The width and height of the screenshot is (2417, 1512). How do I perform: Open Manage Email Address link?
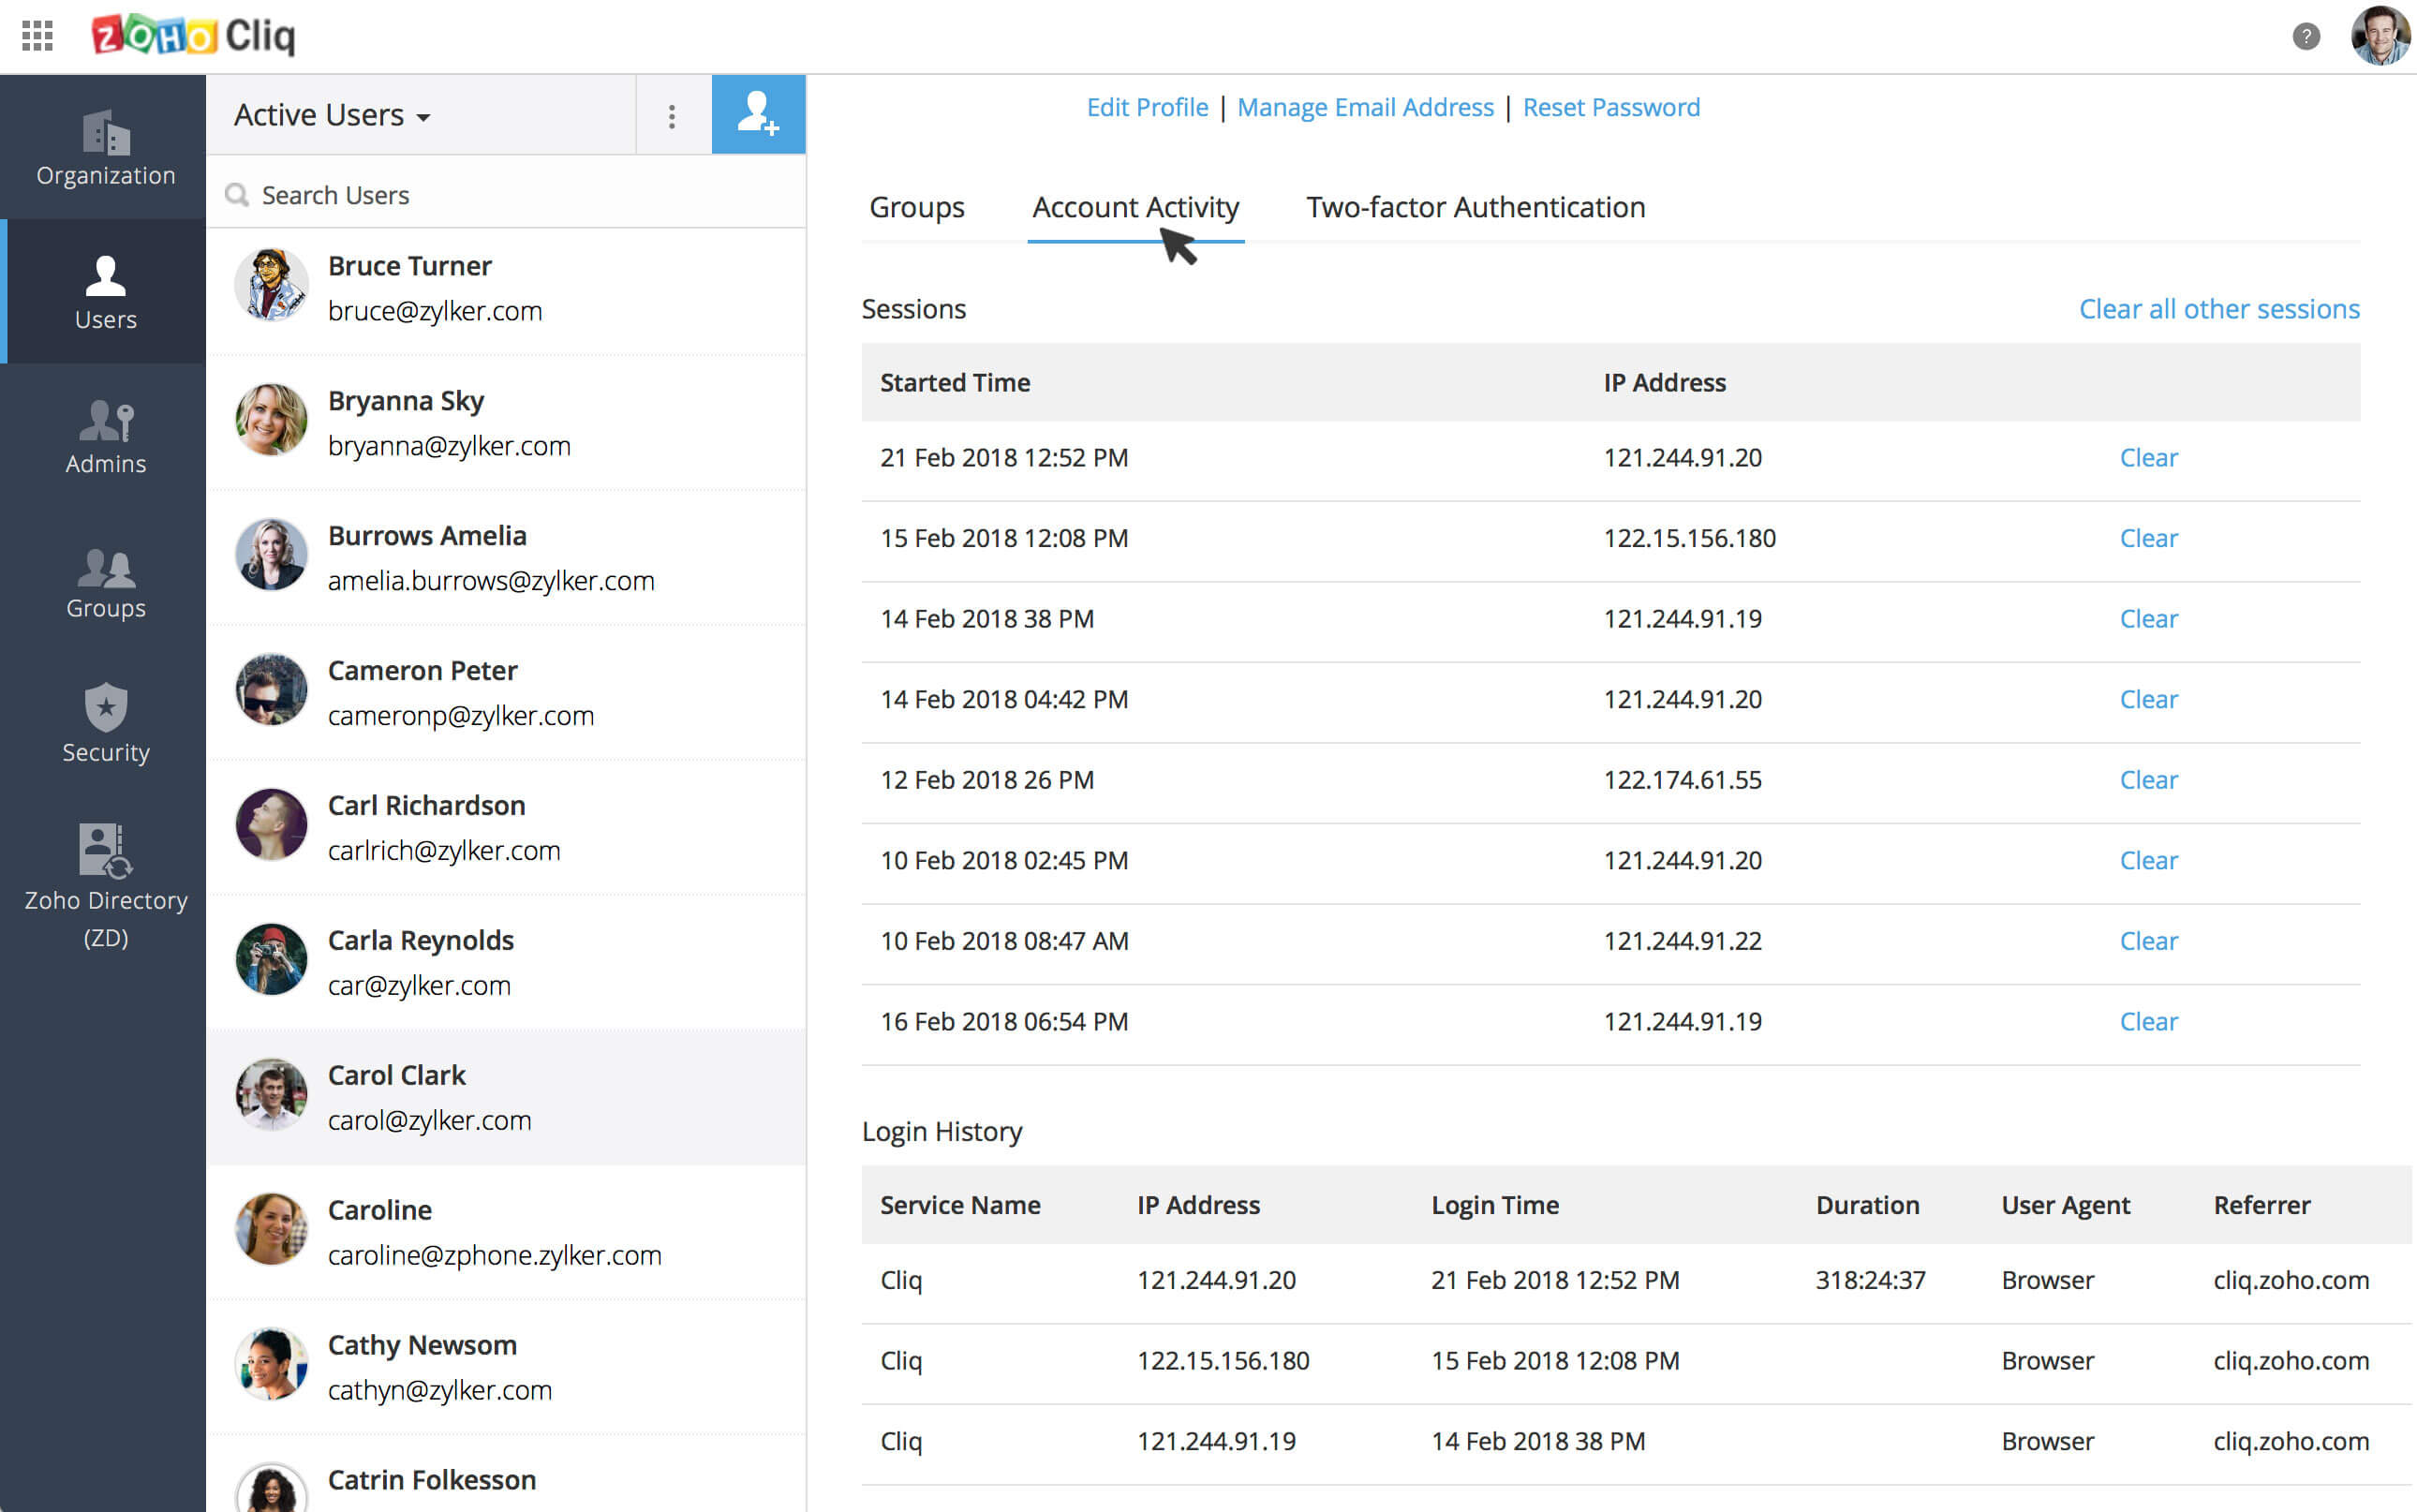[x=1365, y=107]
